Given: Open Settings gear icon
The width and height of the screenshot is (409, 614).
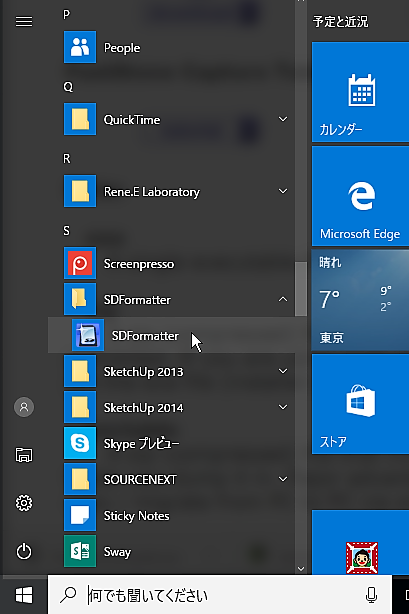Looking at the screenshot, I should click(x=24, y=503).
